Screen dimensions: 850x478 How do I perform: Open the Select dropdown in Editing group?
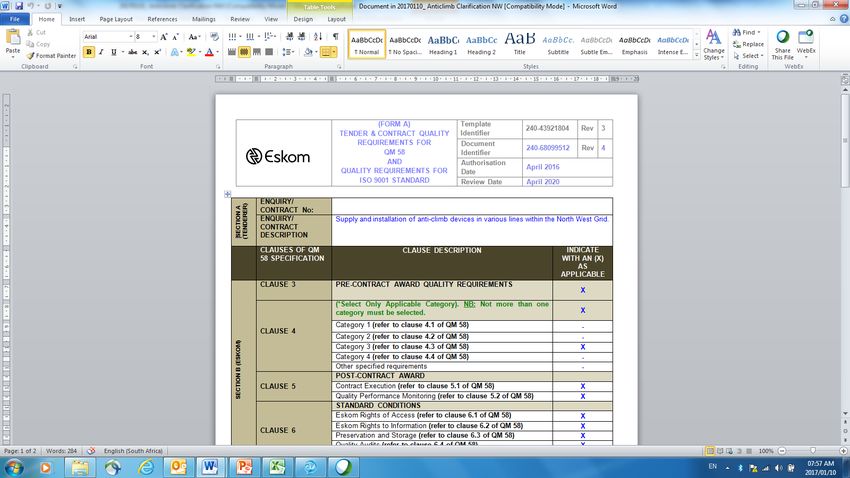click(x=748, y=55)
